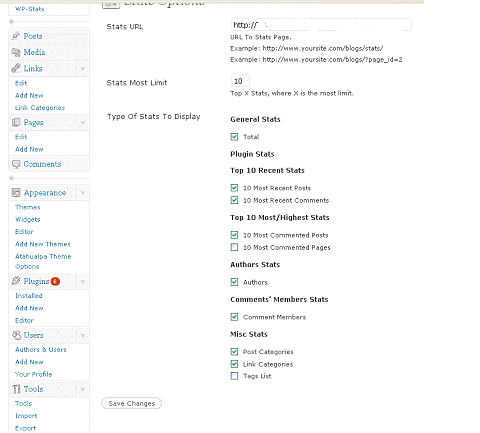Collapse the Users menu arrow
The height and width of the screenshot is (433, 480).
(x=83, y=335)
